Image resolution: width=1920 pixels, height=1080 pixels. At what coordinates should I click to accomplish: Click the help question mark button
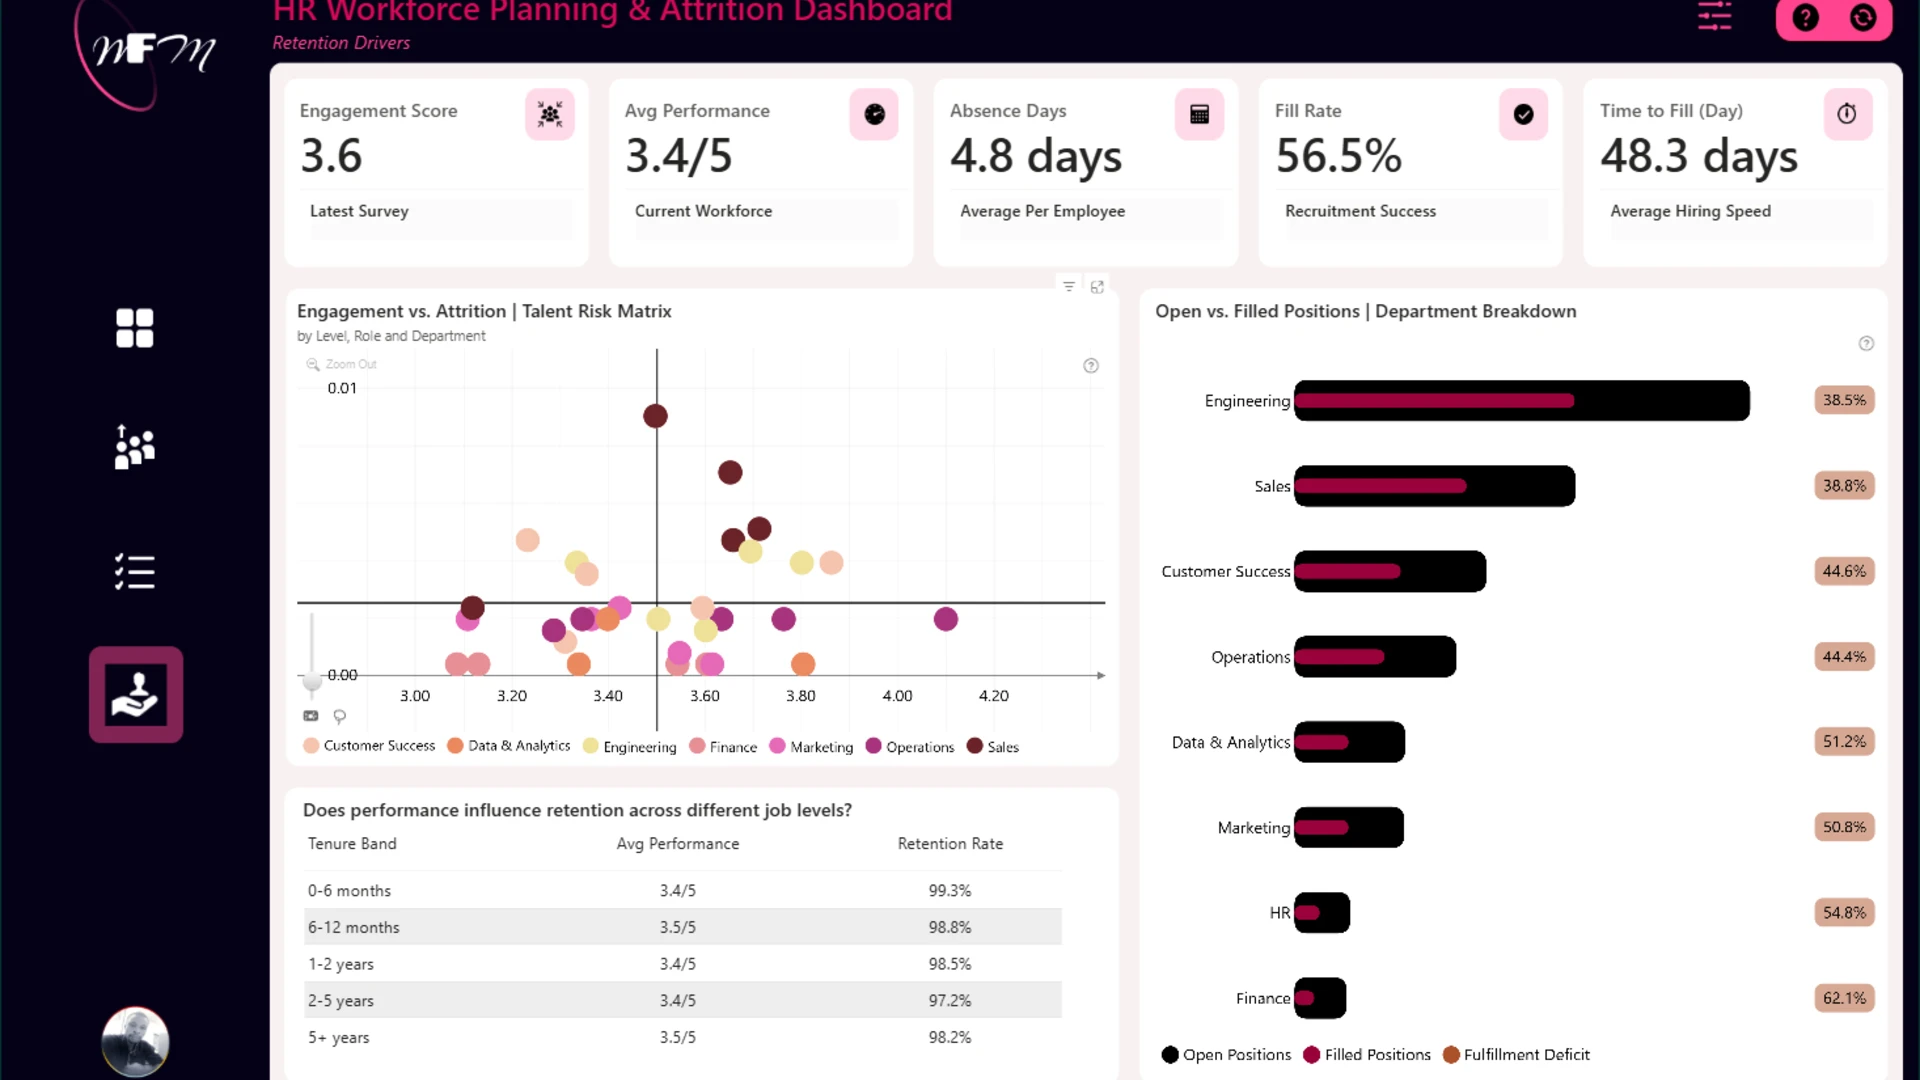1805,18
